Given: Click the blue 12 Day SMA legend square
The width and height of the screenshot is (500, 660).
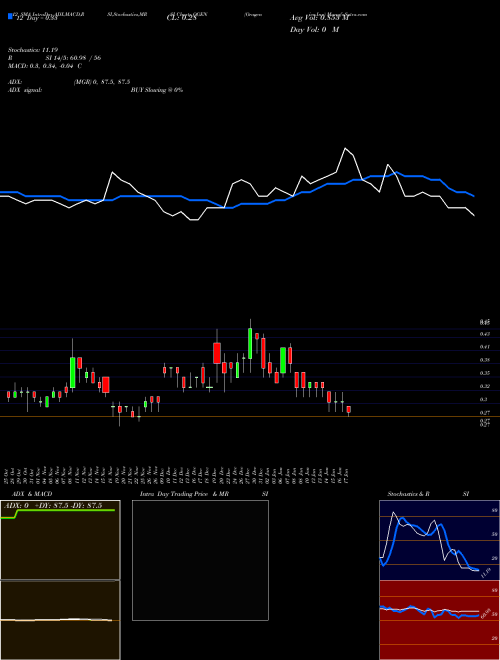Looking at the screenshot, I should click(11, 16).
